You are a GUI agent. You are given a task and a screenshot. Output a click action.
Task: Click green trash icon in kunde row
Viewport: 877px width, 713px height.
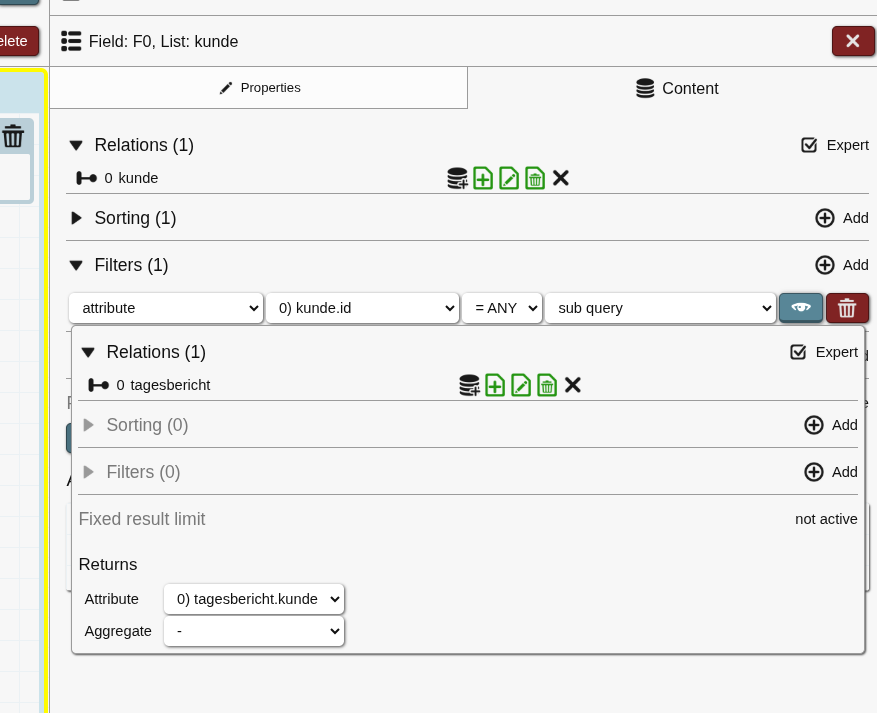tap(535, 178)
